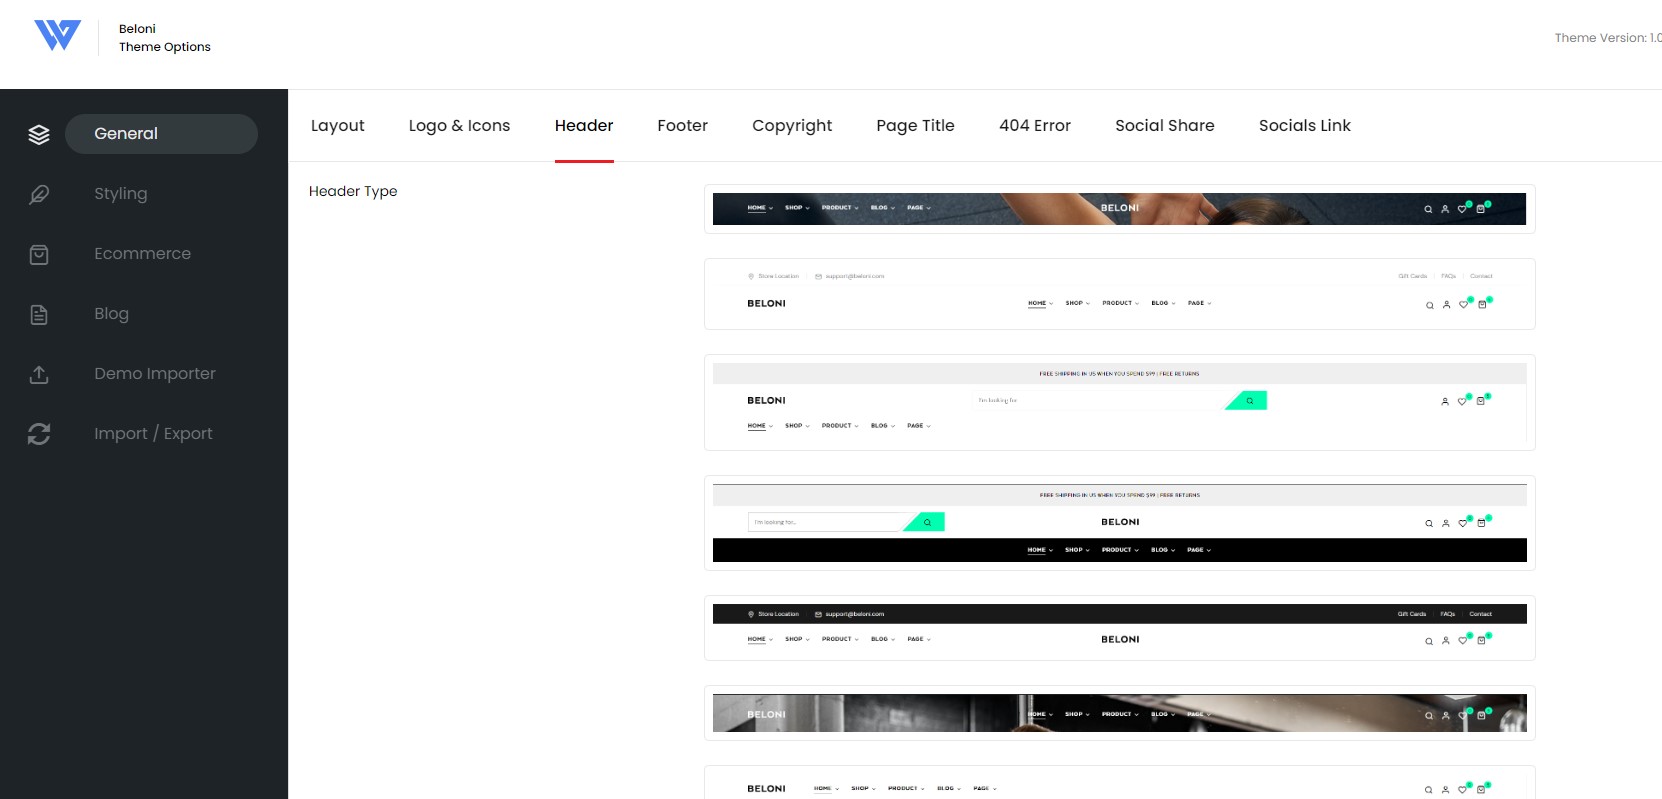Image resolution: width=1662 pixels, height=799 pixels.
Task: Select the Header tab
Action: point(584,126)
